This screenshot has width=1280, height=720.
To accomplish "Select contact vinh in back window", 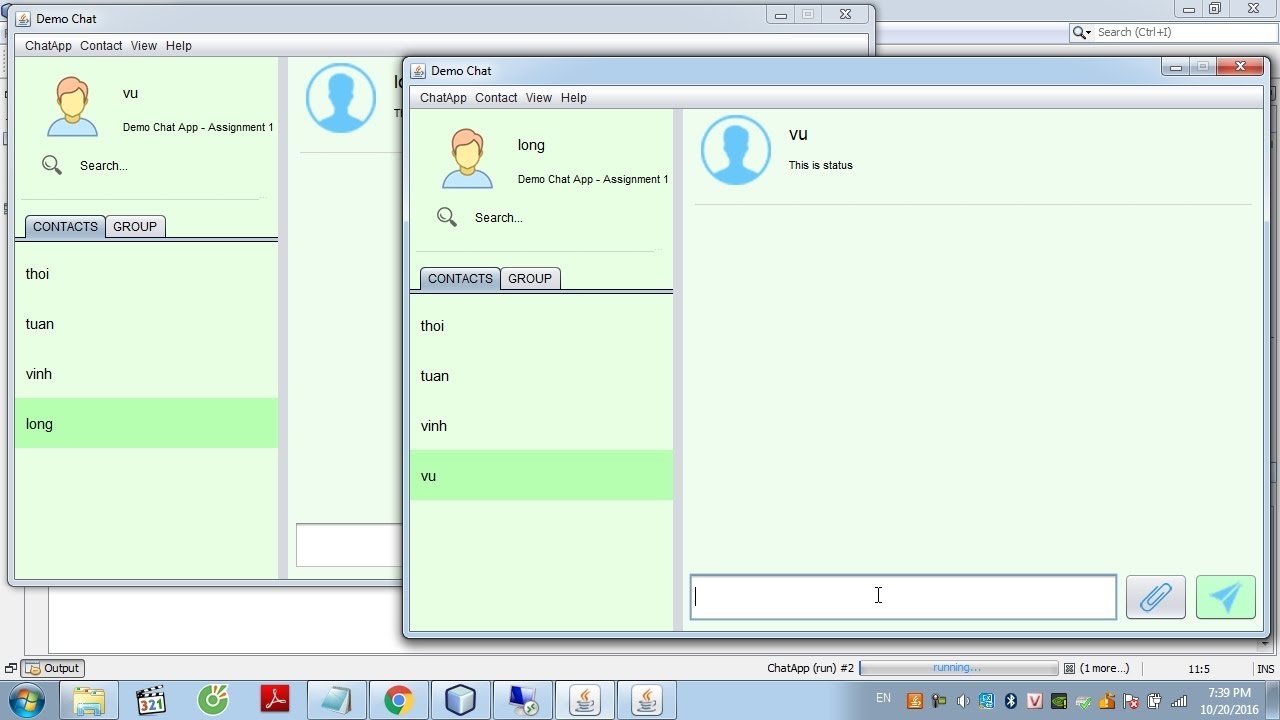I will pos(146,374).
